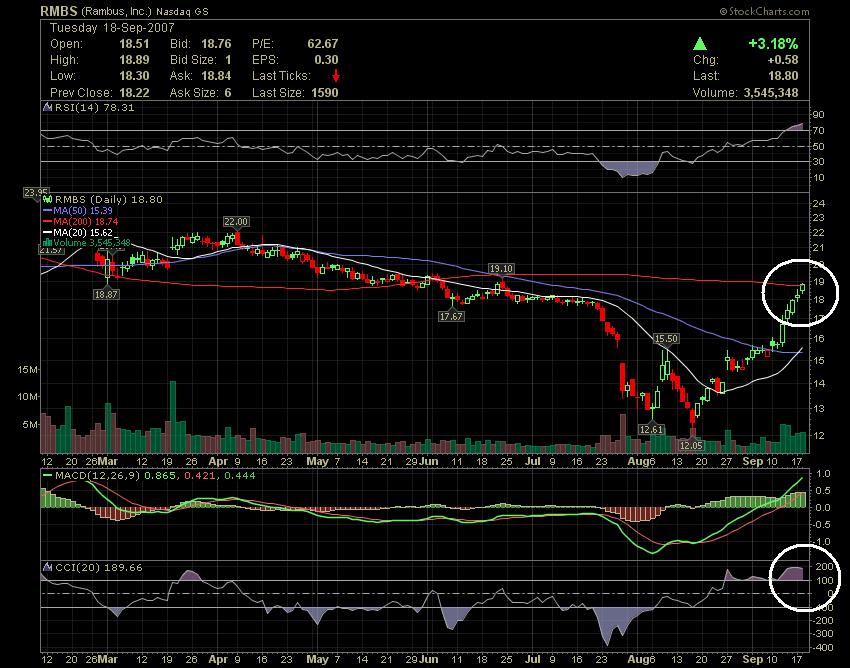
Task: Click the small icon before RSI(14)
Action: 48,107
